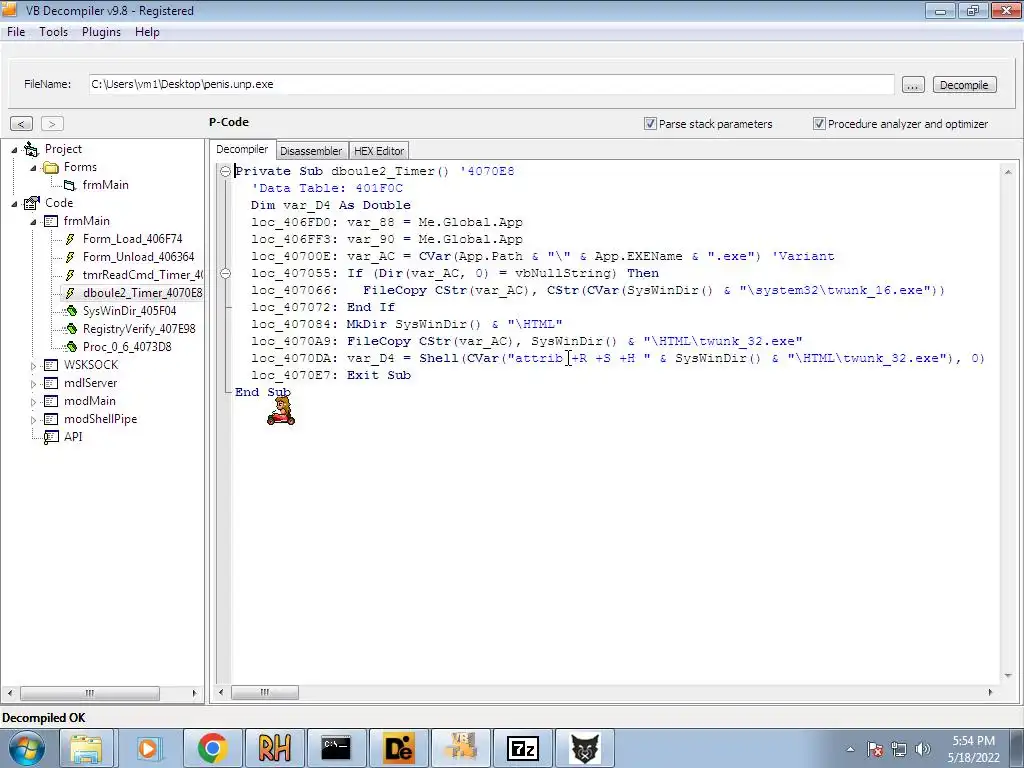The width and height of the screenshot is (1024, 768).
Task: Click the frmMain module icon under Code
Action: pos(50,221)
